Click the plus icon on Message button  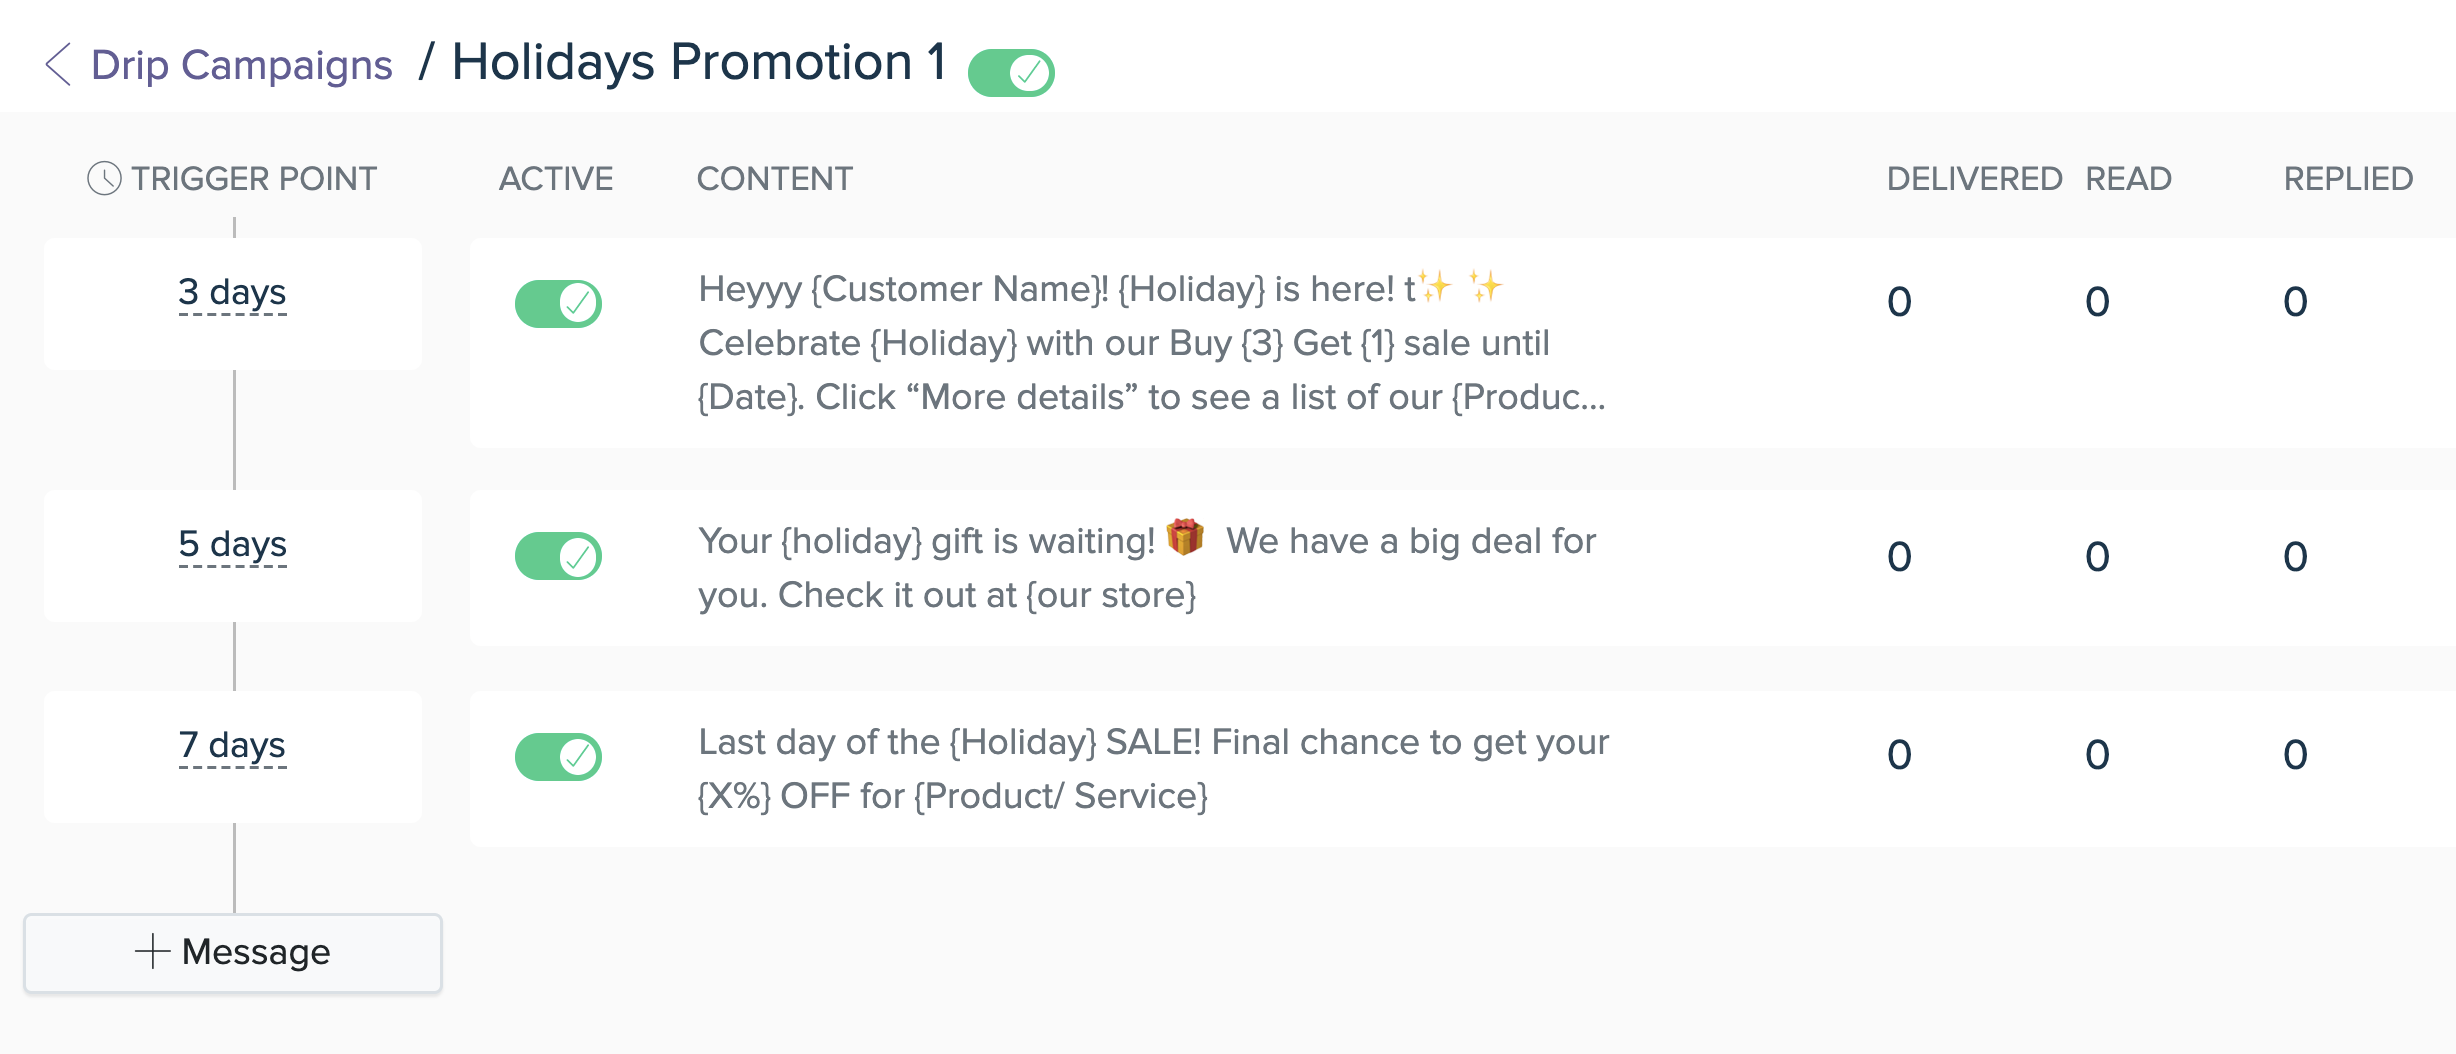152,951
